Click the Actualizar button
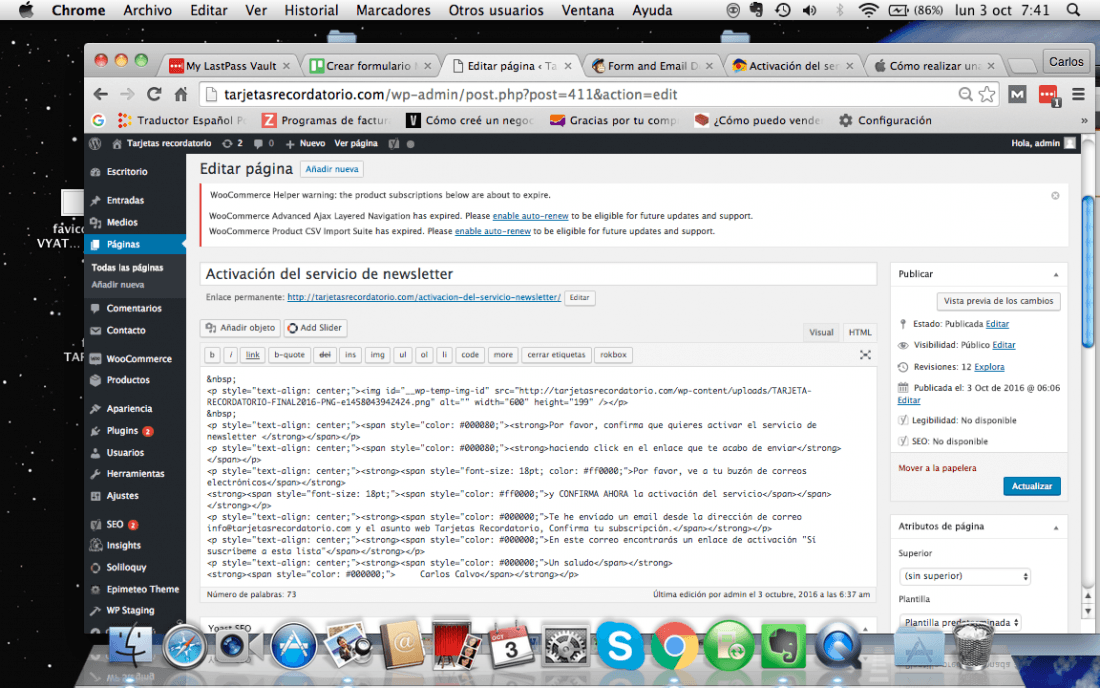The height and width of the screenshot is (688, 1100). point(1031,486)
